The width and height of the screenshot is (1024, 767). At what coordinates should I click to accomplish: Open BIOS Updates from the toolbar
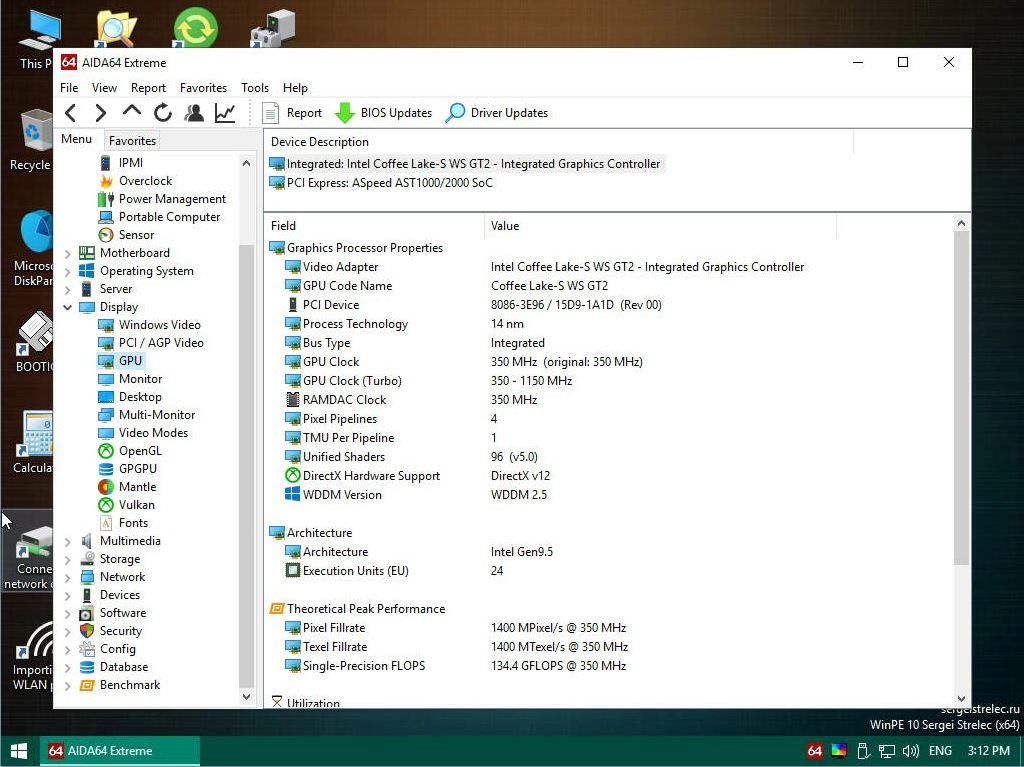click(x=383, y=113)
